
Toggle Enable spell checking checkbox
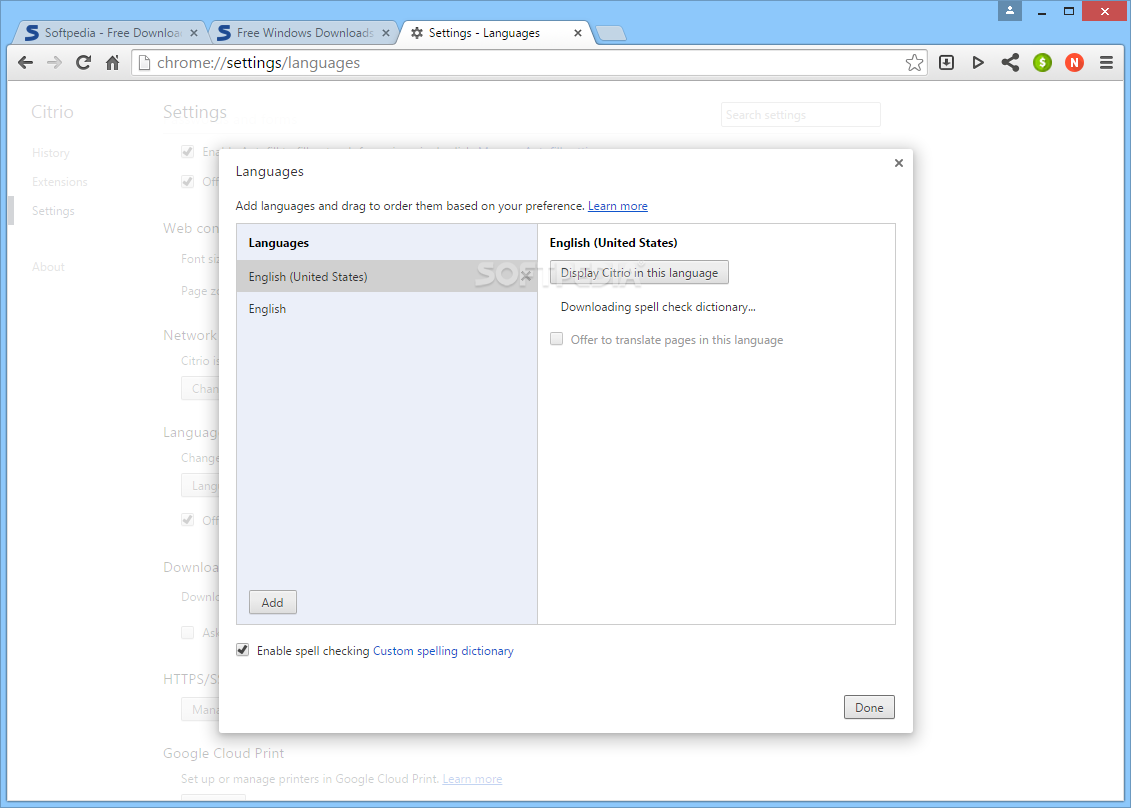pyautogui.click(x=243, y=650)
